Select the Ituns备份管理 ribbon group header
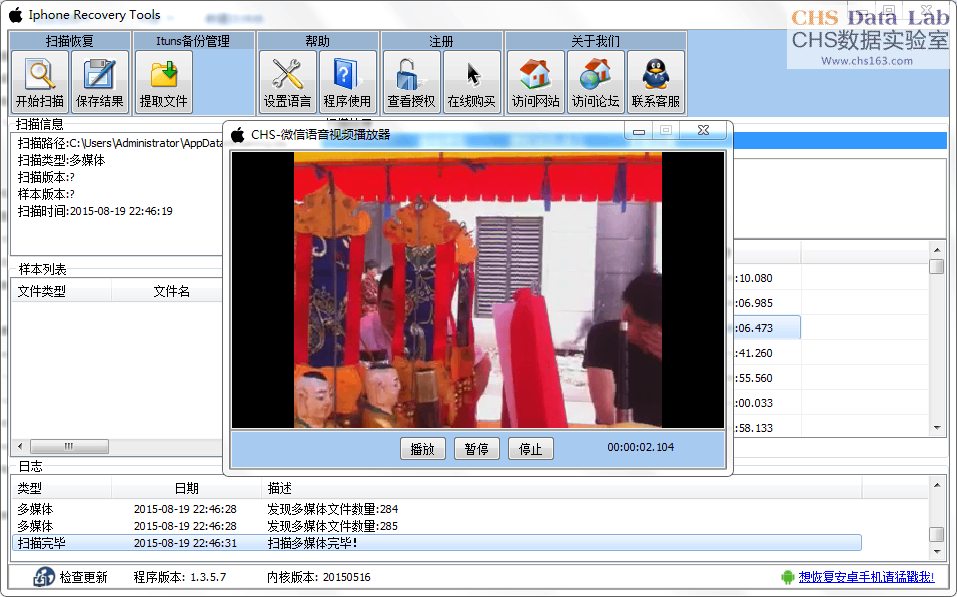Screen dimensions: 957x597 [193, 41]
